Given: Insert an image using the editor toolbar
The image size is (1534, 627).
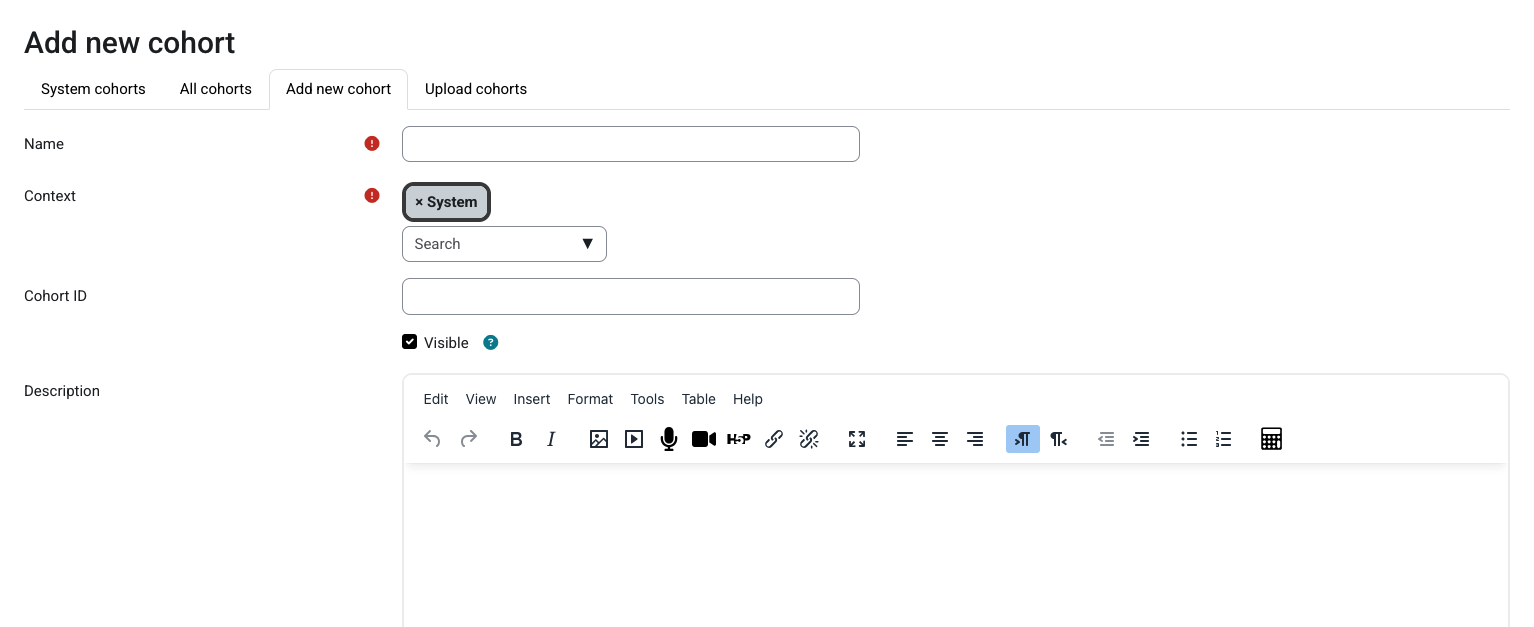Looking at the screenshot, I should (x=598, y=439).
